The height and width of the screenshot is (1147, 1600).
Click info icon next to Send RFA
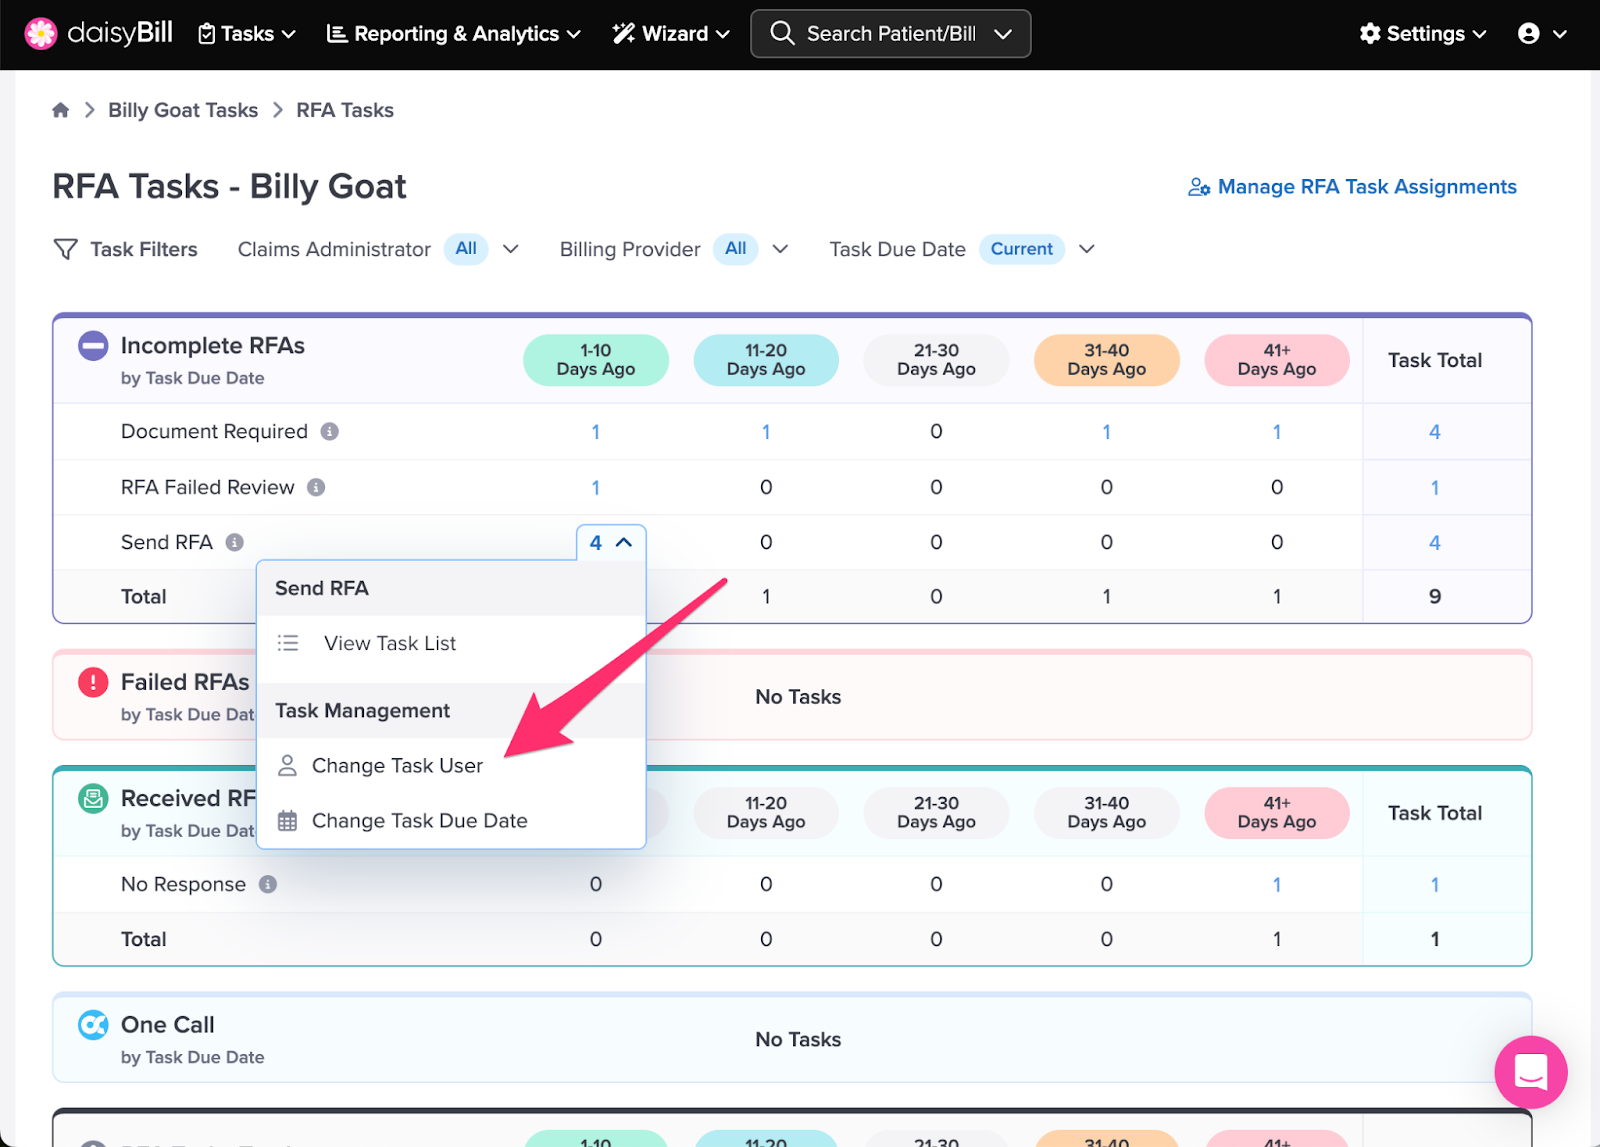(235, 542)
